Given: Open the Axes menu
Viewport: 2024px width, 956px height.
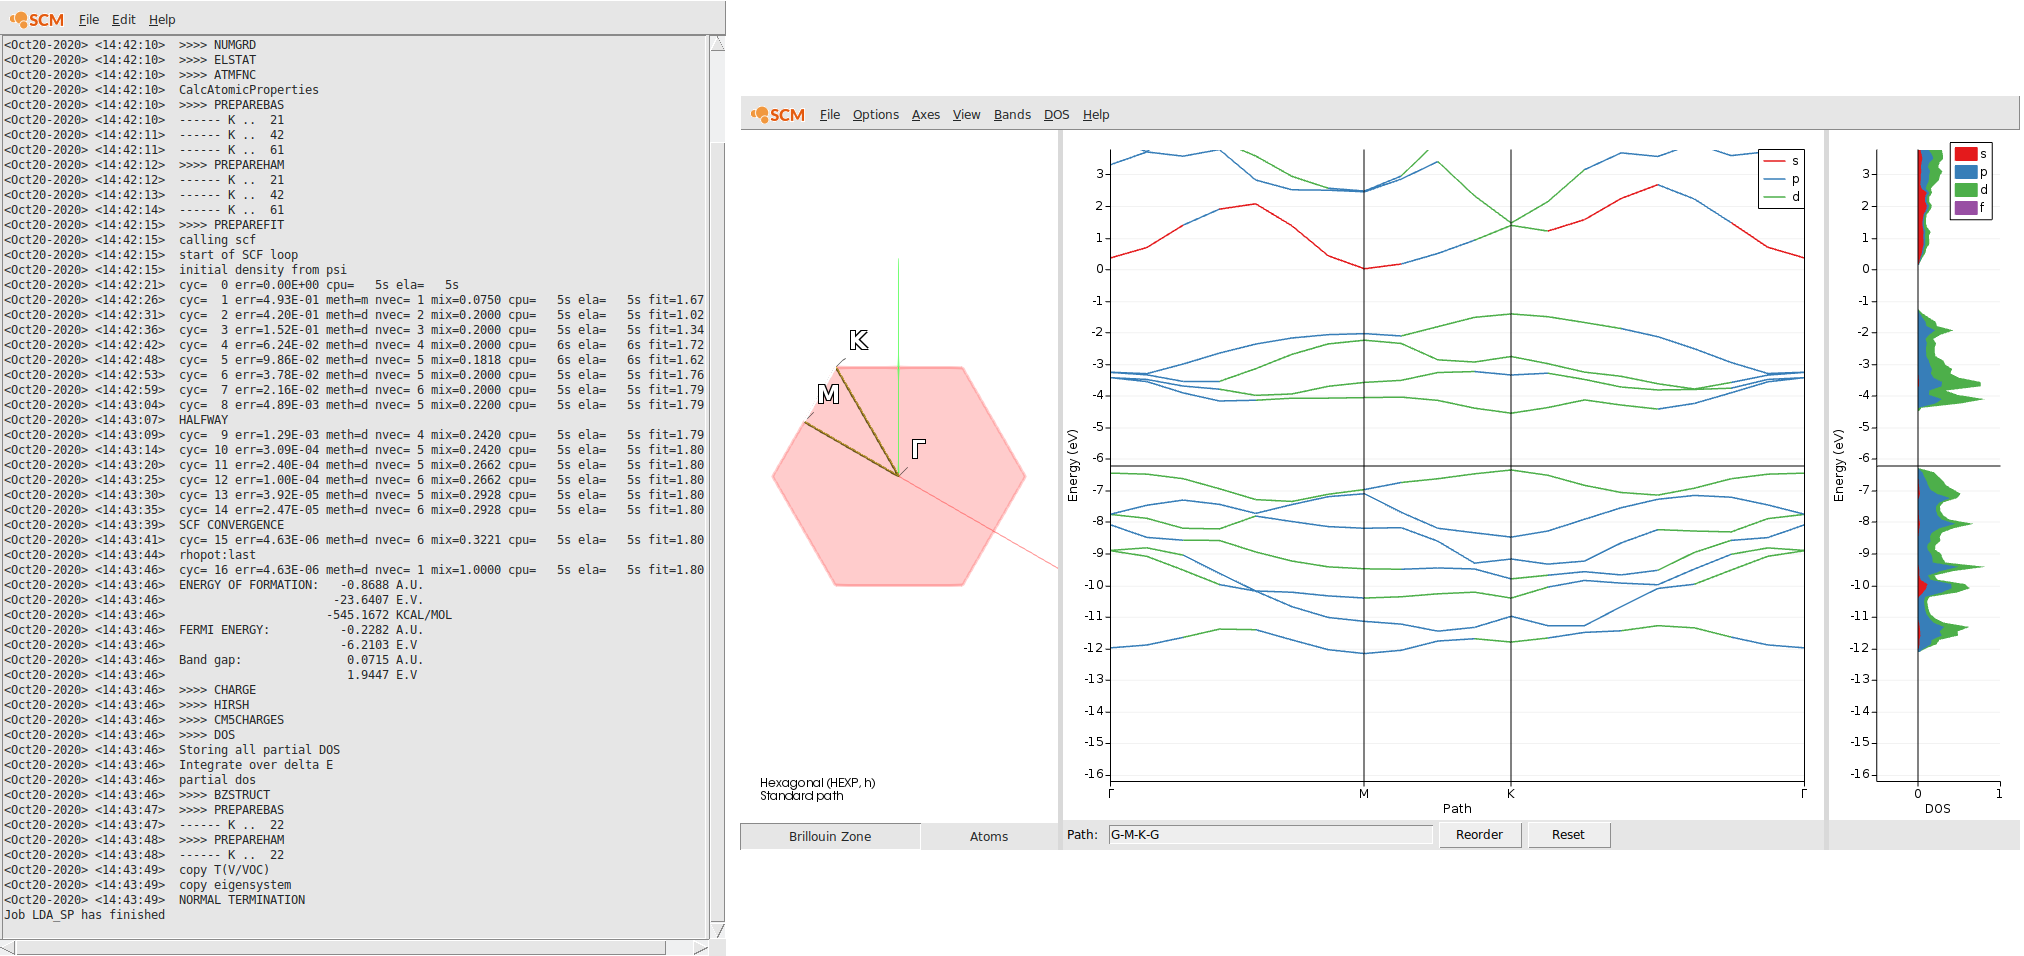Looking at the screenshot, I should click(x=925, y=114).
